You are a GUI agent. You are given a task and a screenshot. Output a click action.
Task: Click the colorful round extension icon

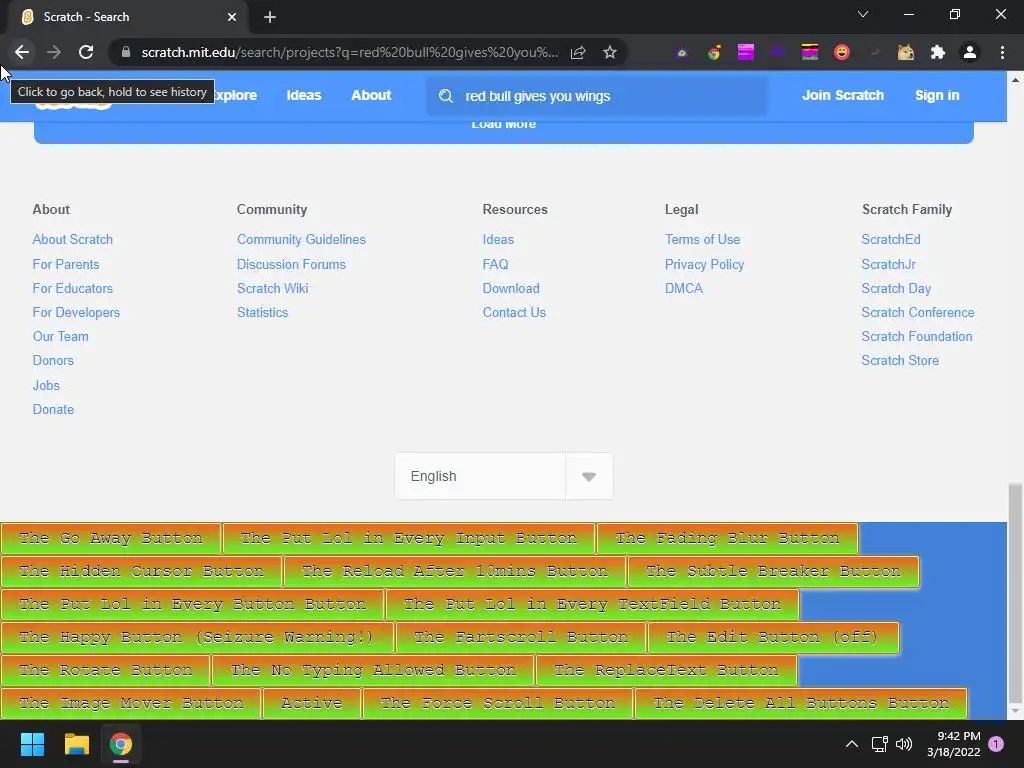tap(714, 52)
